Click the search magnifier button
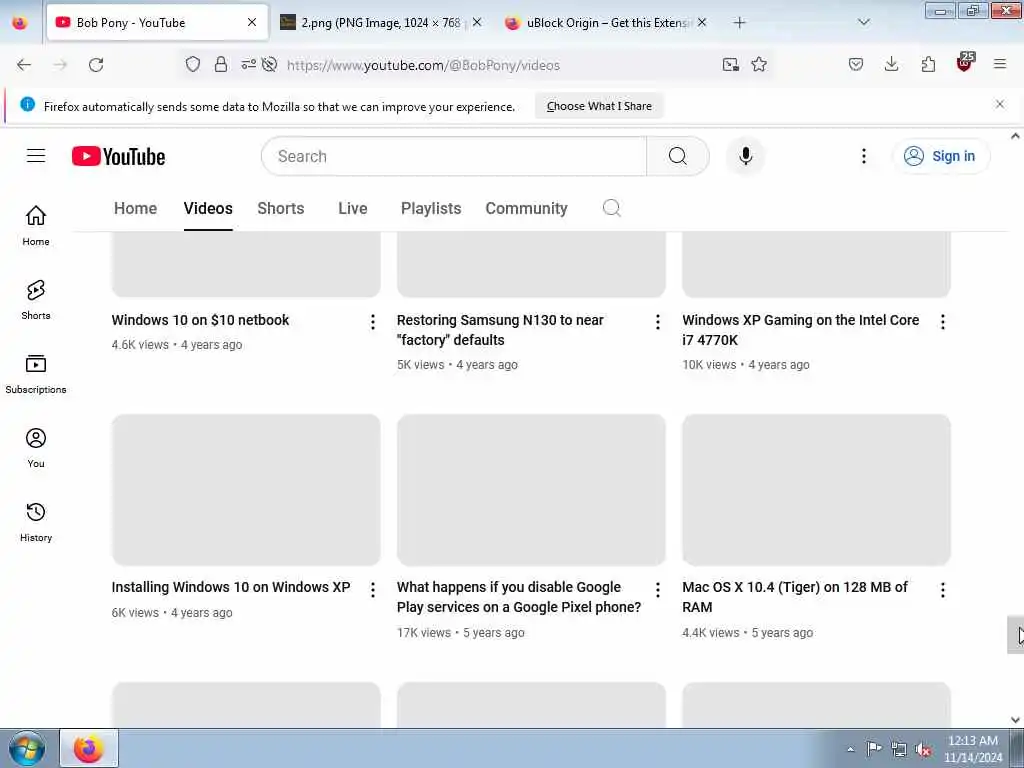1024x768 pixels. pos(678,156)
